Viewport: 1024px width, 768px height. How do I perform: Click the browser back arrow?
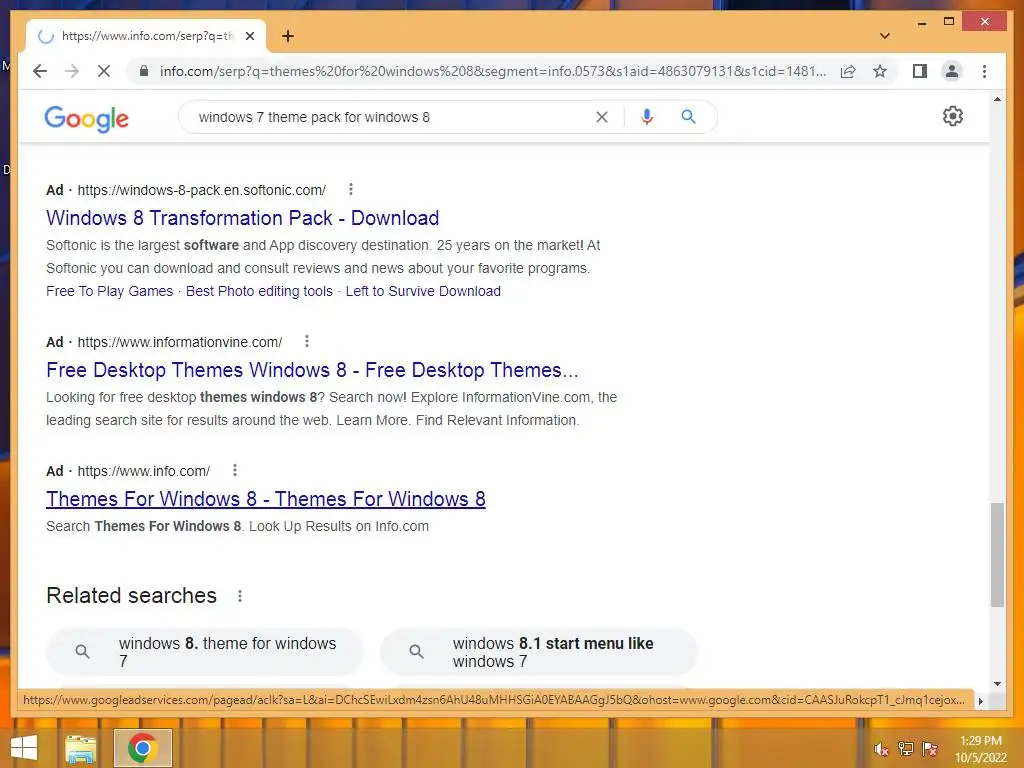40,71
